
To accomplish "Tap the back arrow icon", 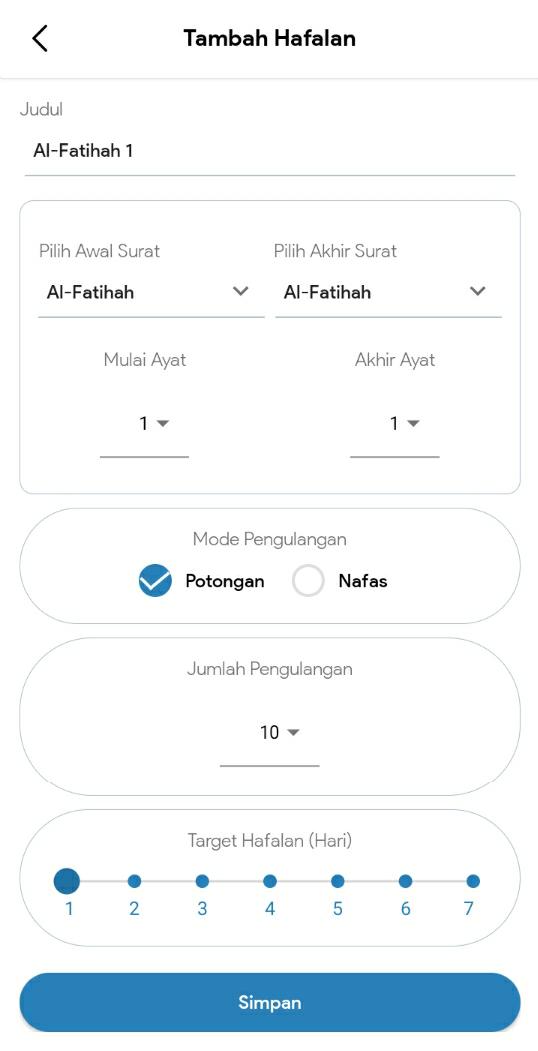I will pyautogui.click(x=40, y=38).
